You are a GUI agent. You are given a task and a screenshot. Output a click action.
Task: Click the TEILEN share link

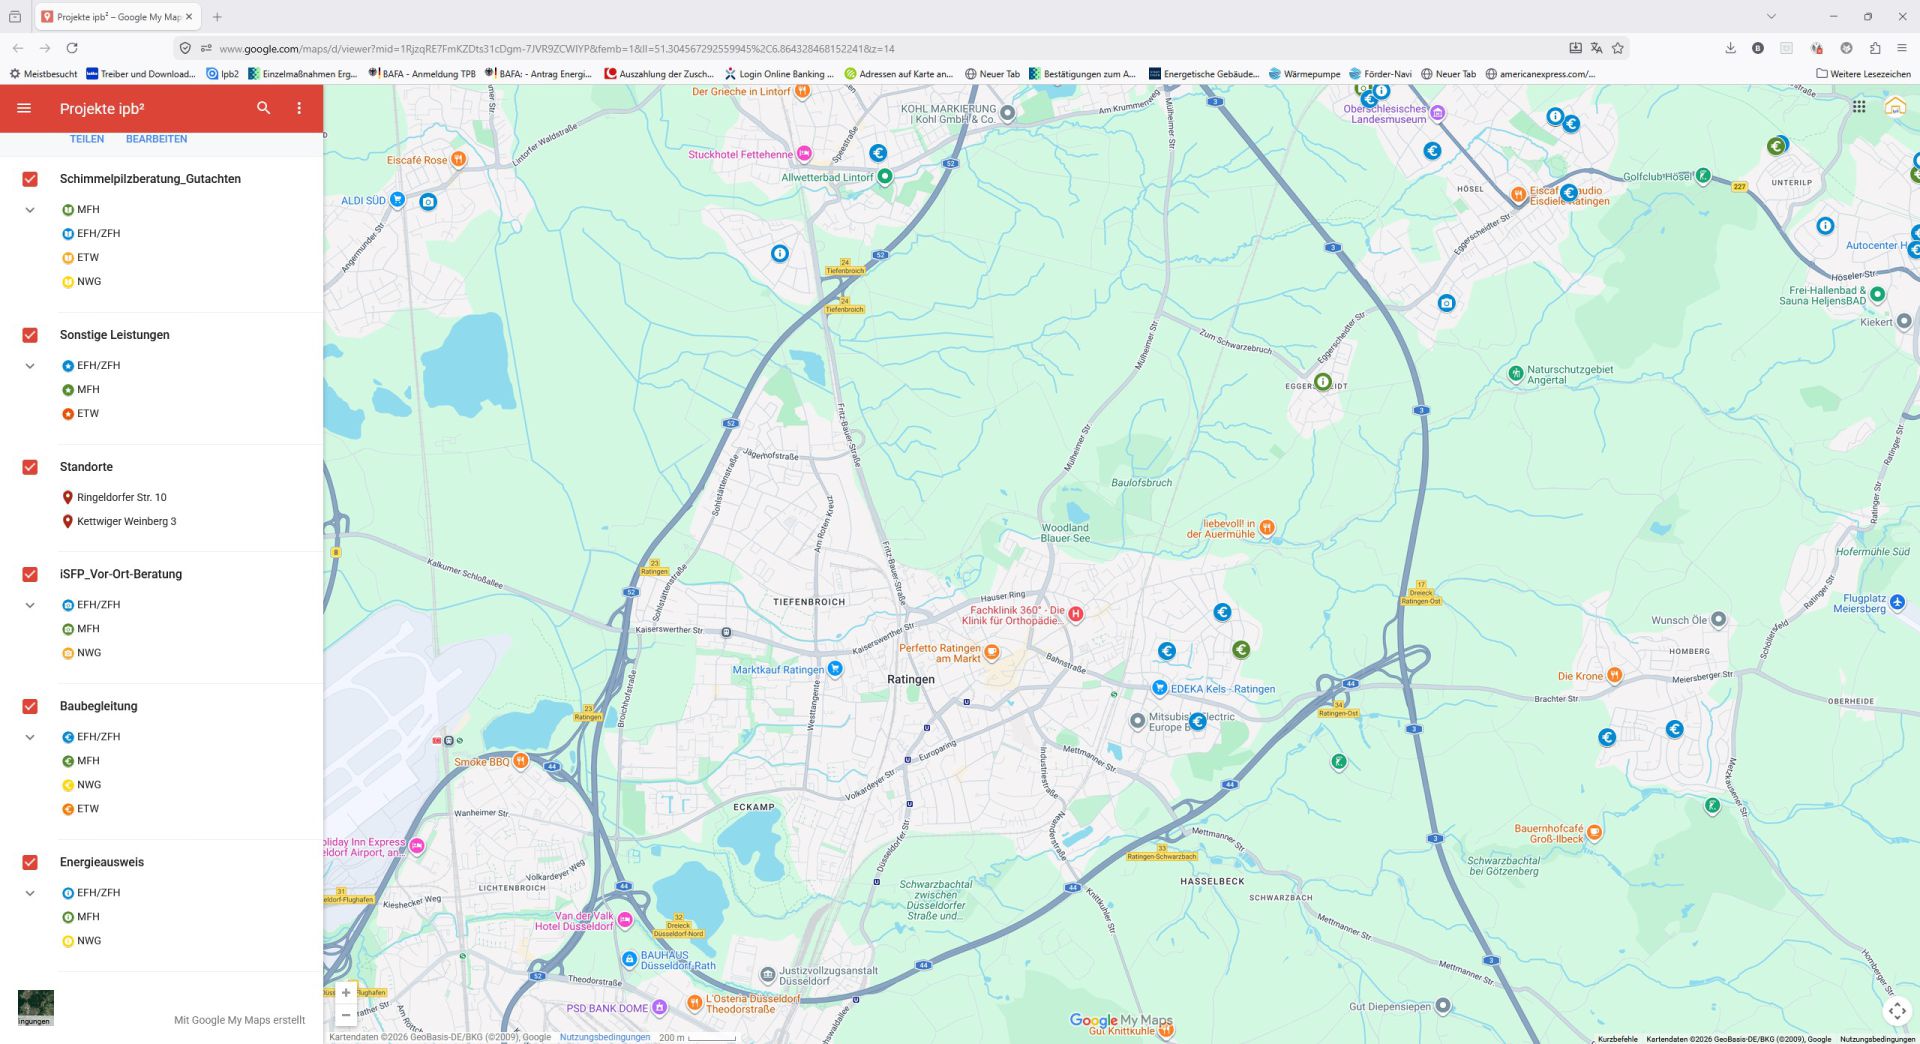pos(87,139)
